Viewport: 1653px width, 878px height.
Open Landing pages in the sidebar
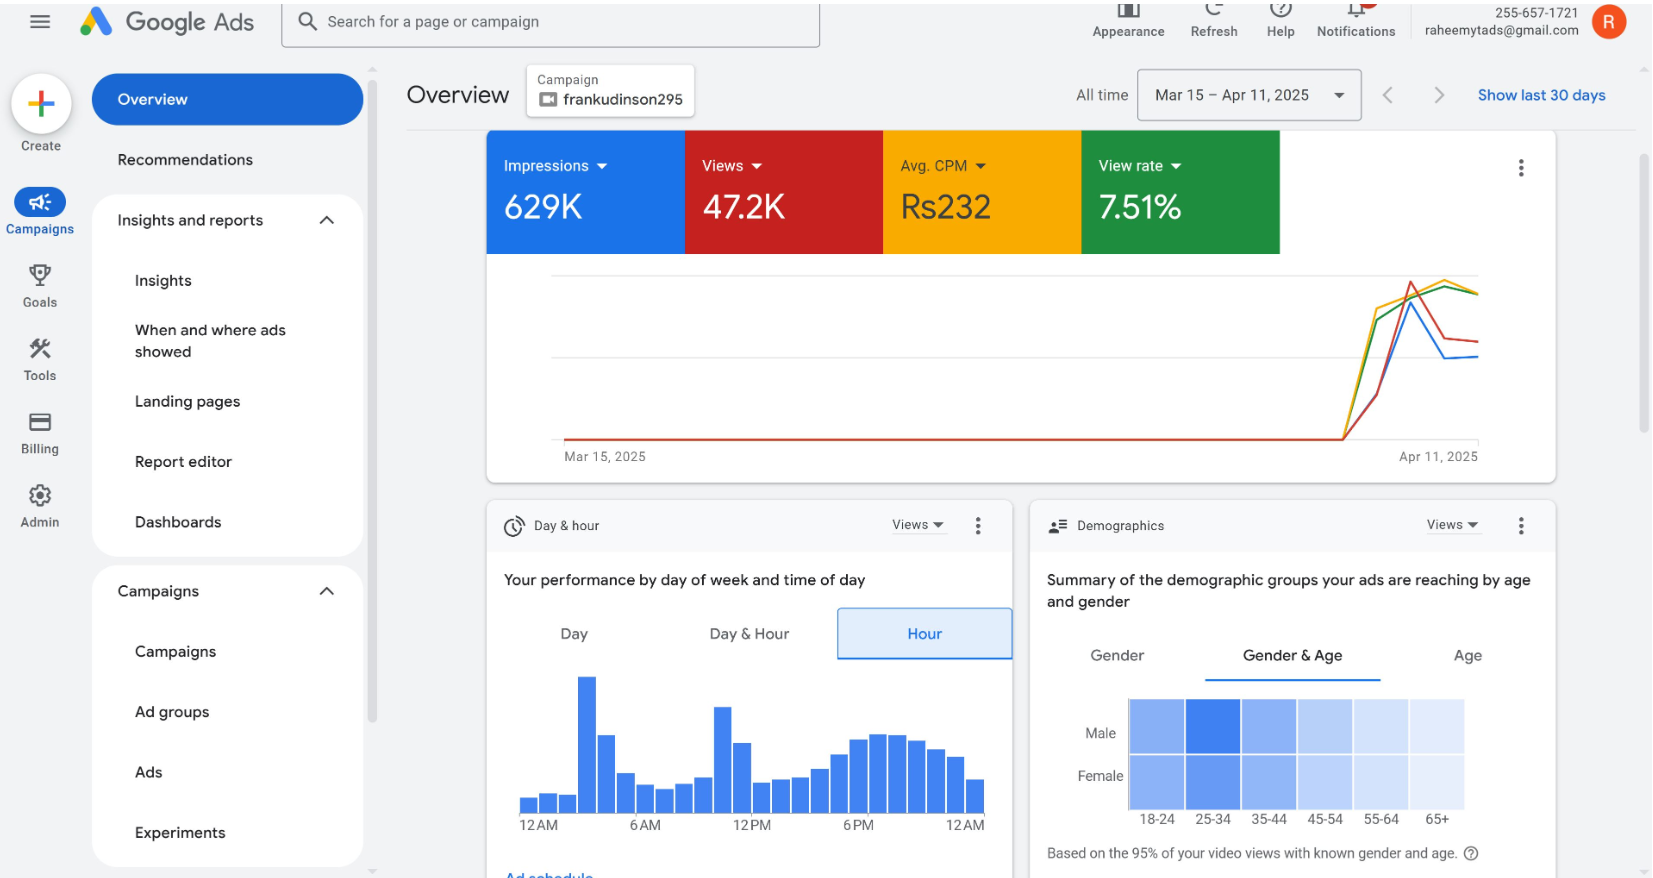coord(187,402)
